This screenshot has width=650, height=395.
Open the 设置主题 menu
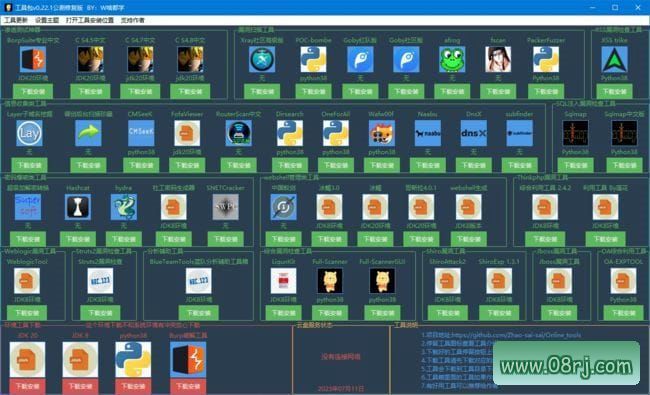coord(47,20)
